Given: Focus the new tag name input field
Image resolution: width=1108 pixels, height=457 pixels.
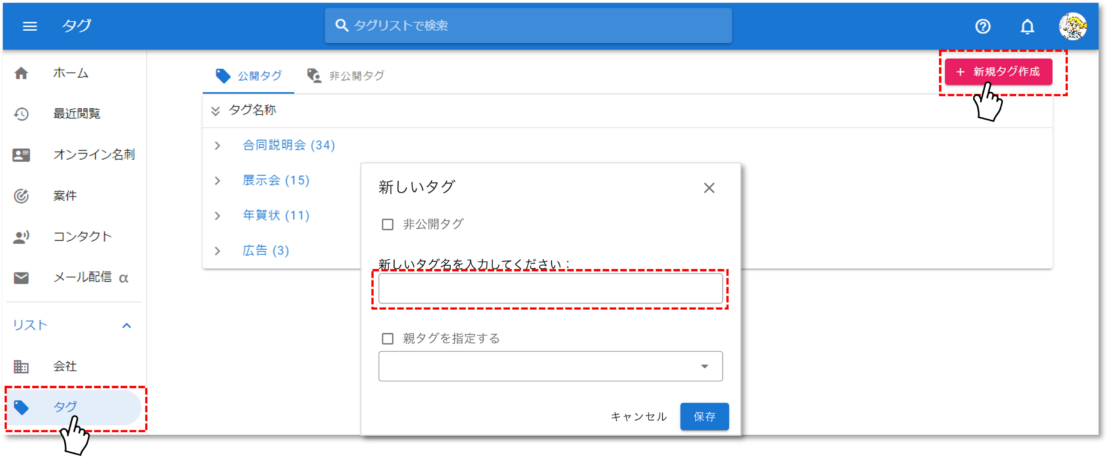Looking at the screenshot, I should coord(550,289).
